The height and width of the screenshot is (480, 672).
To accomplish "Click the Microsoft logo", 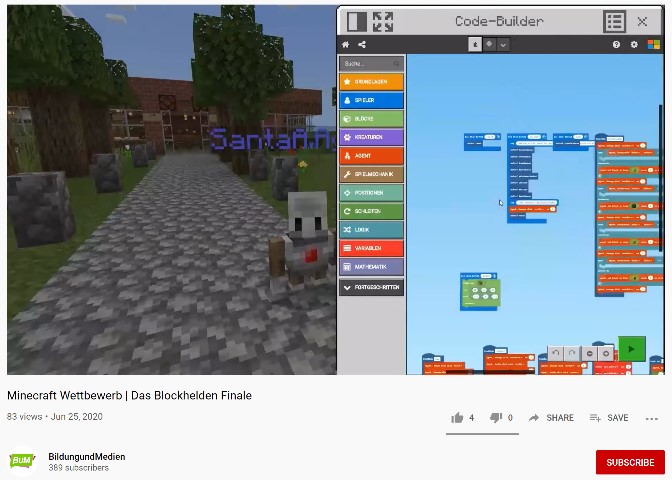I will coord(654,45).
